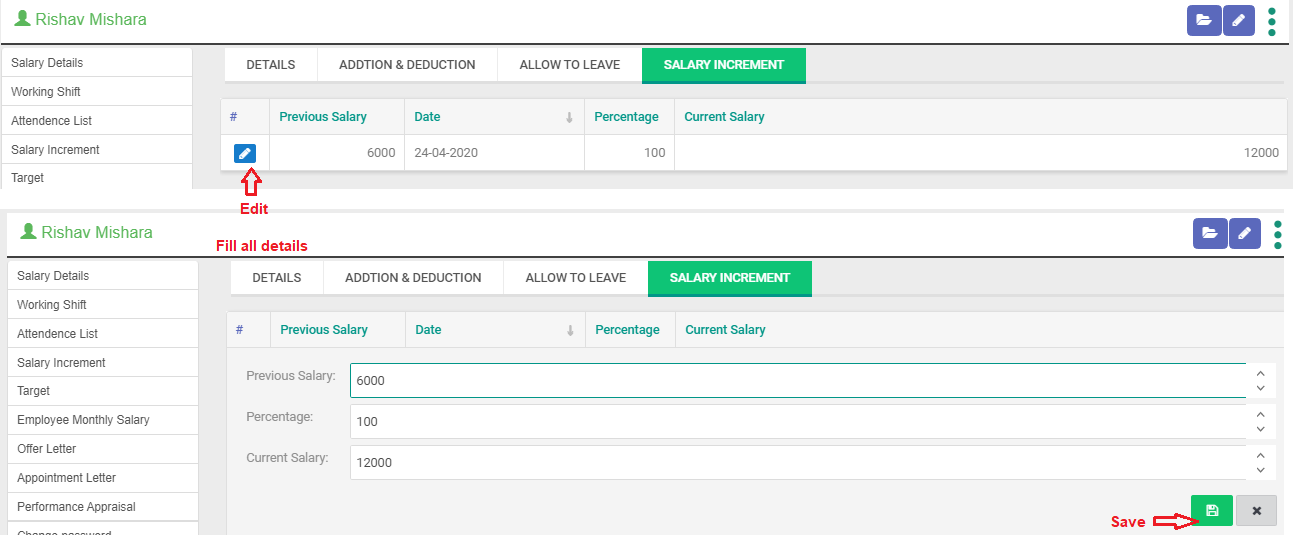Select Working Shift in top sidebar

coord(46,92)
